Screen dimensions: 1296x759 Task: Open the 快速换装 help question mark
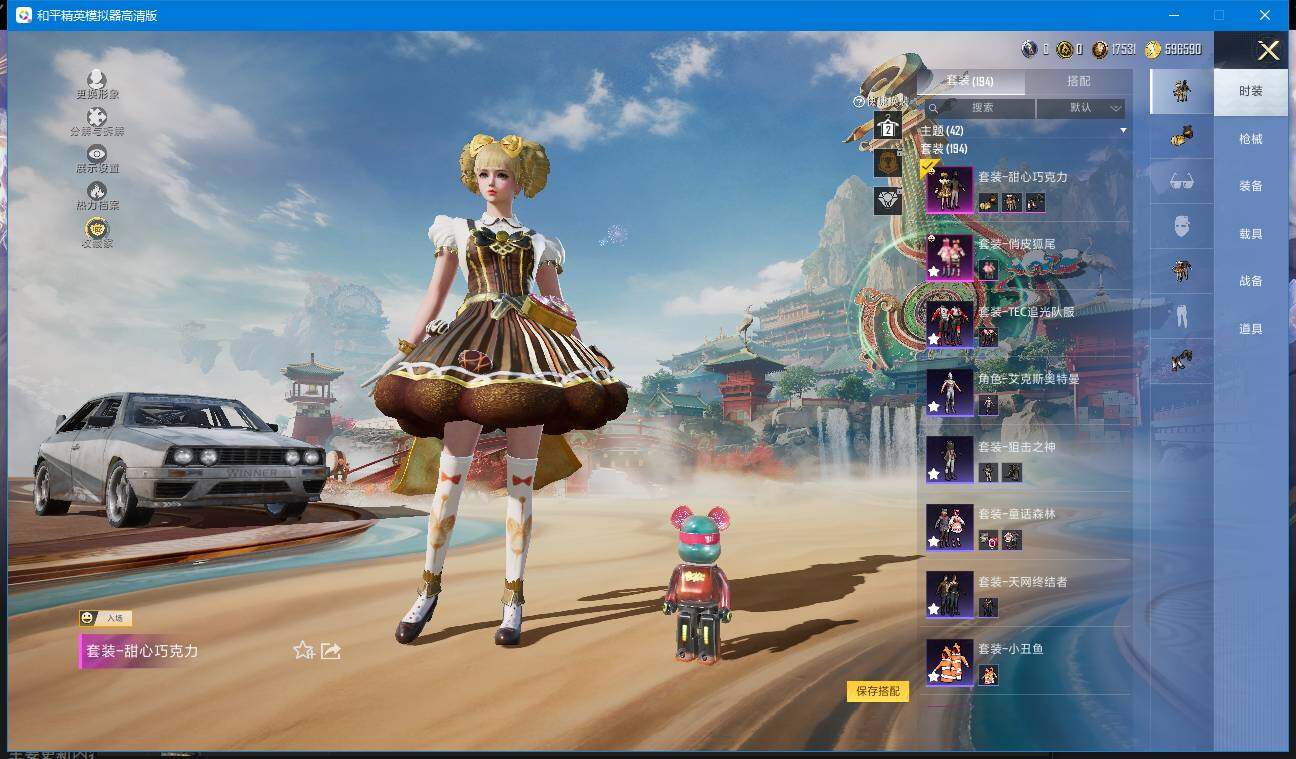point(858,101)
